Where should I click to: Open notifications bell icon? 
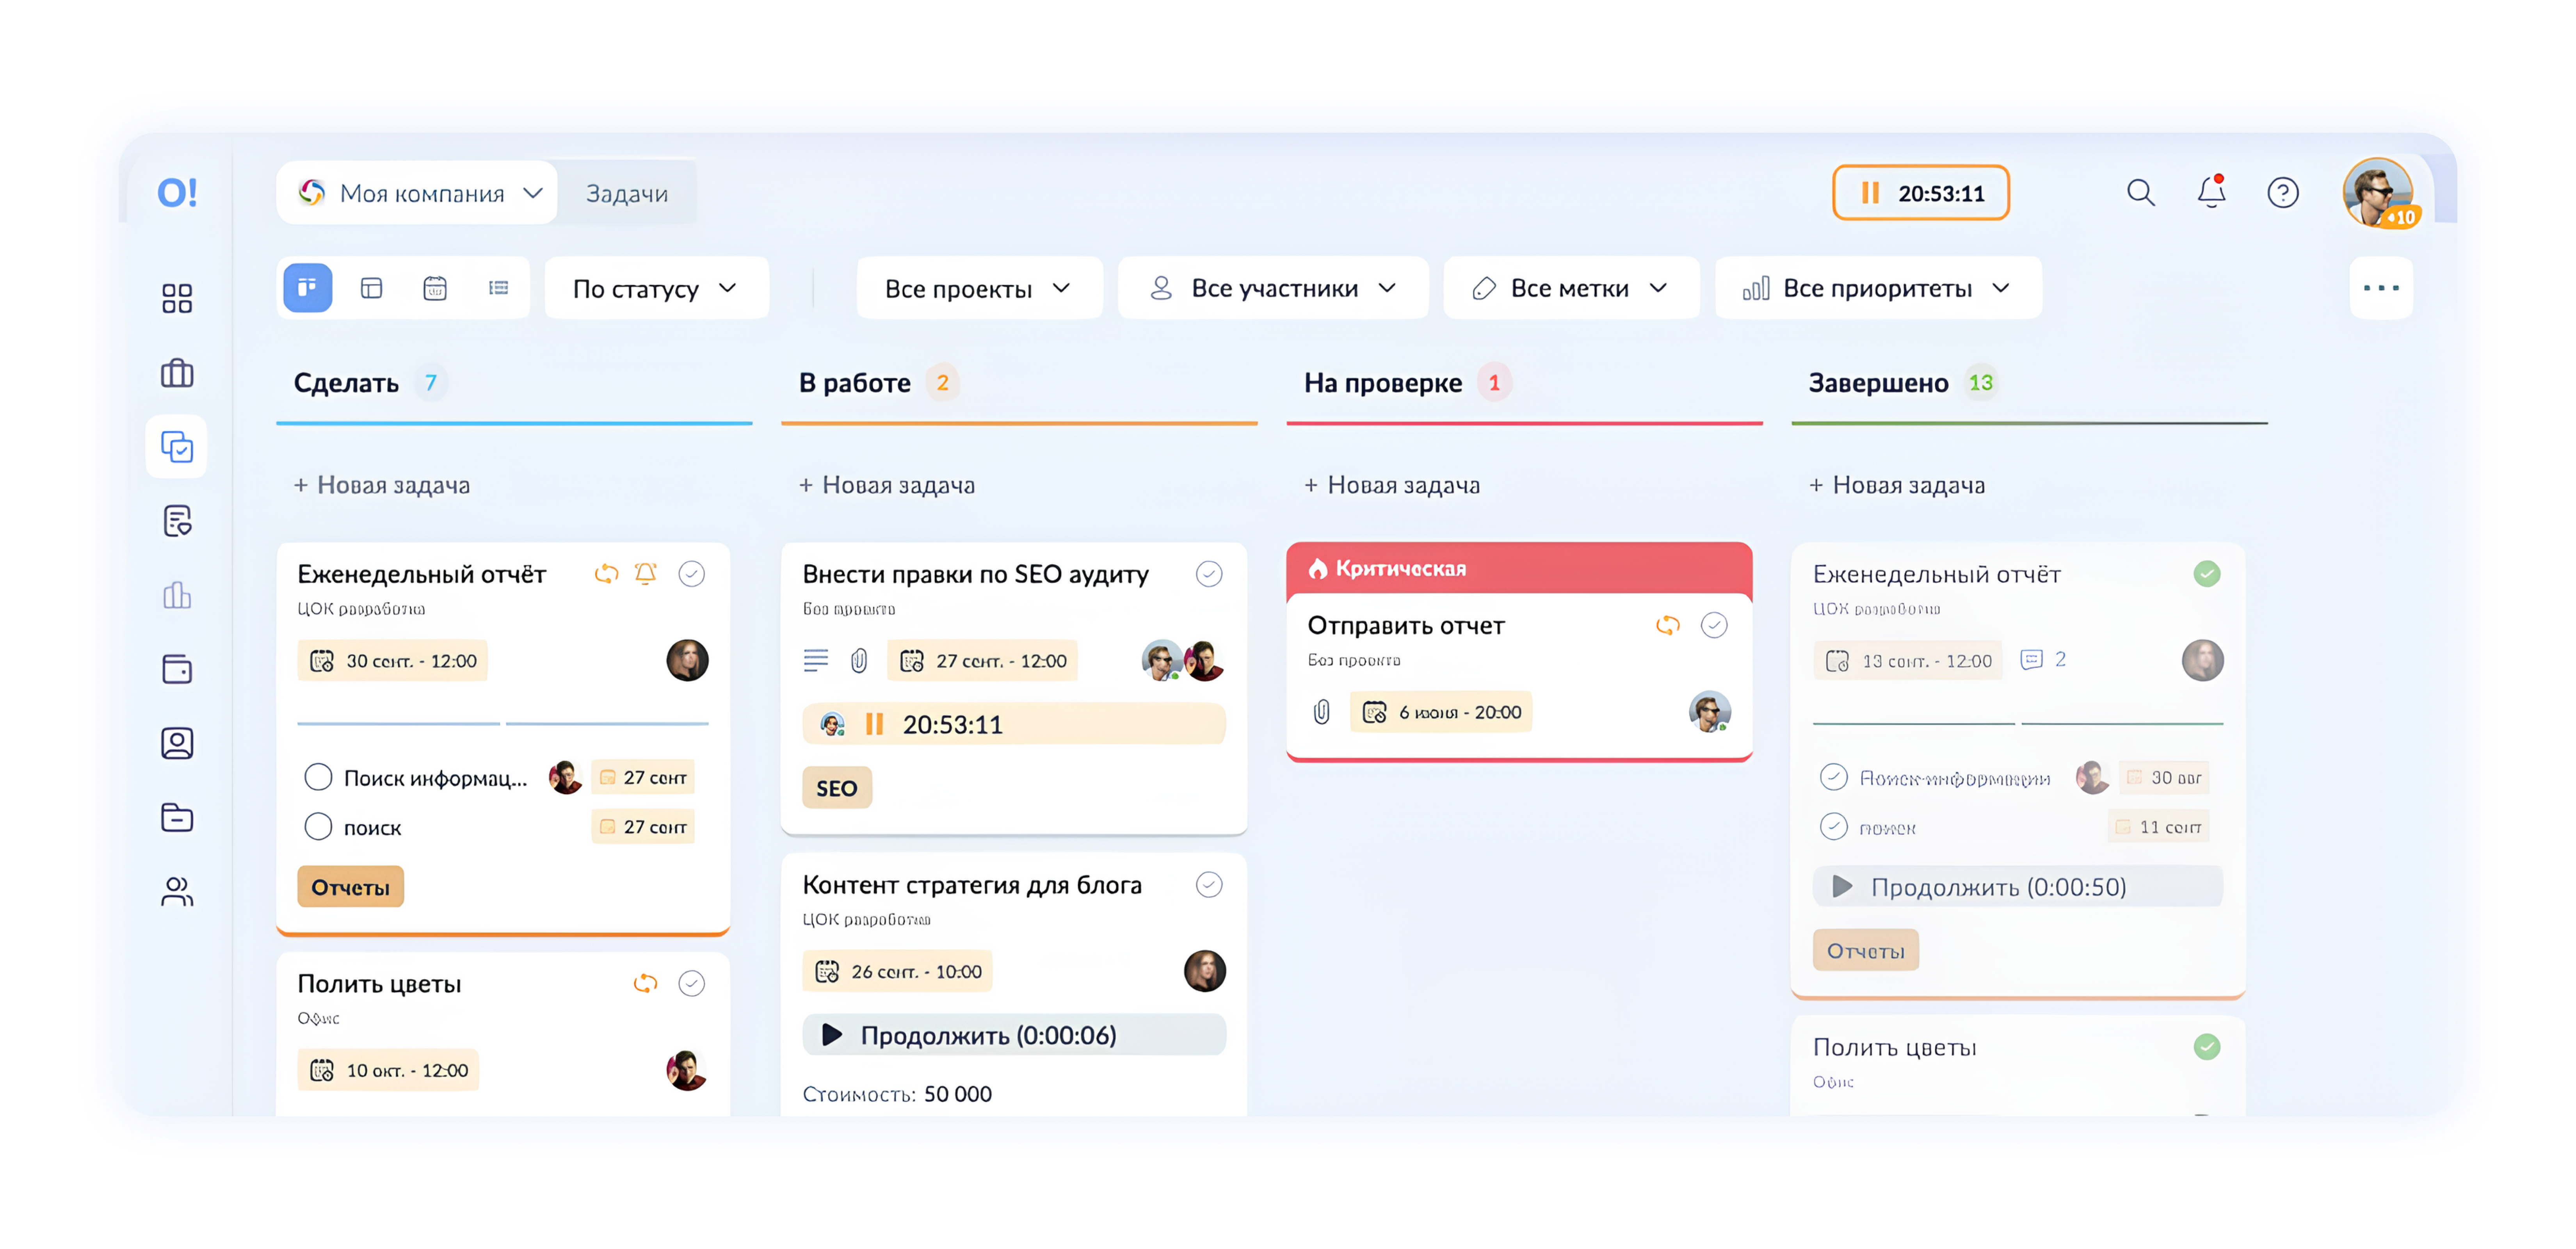[2211, 192]
